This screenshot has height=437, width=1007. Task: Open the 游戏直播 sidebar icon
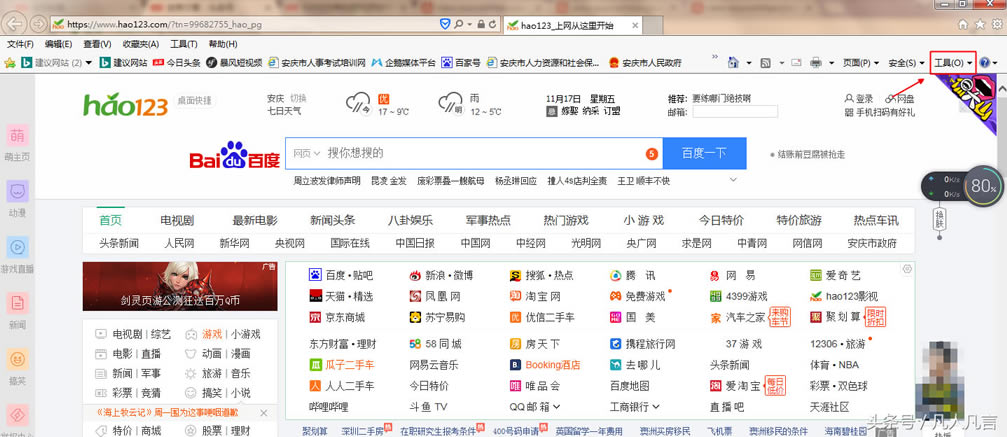click(18, 247)
